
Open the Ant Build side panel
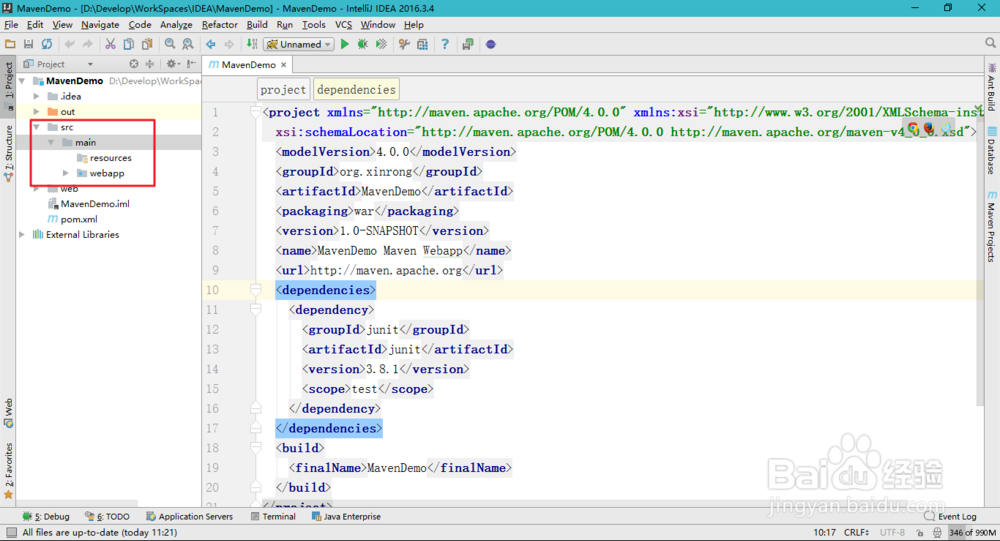[992, 87]
